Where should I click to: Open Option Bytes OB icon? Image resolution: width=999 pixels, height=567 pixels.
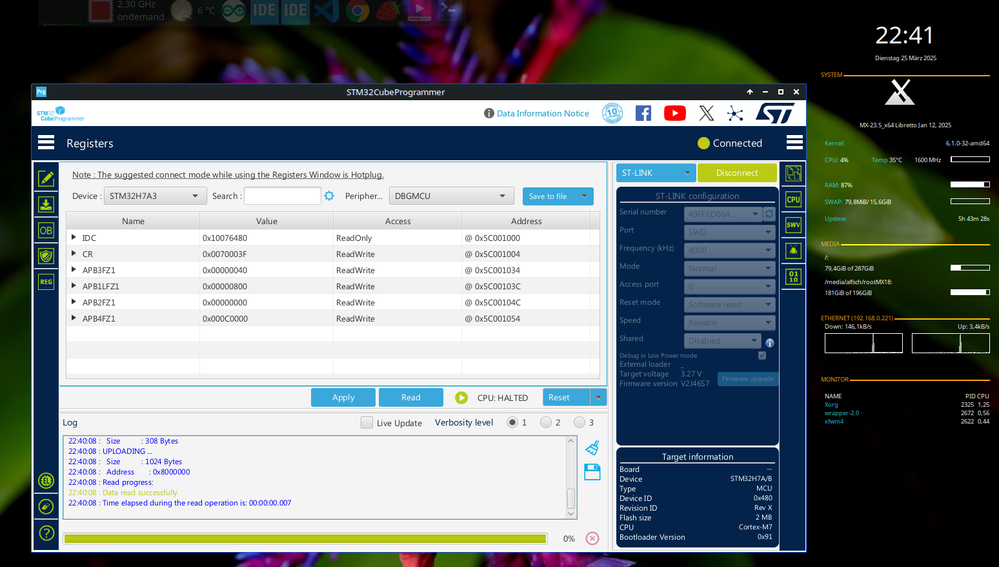(46, 230)
